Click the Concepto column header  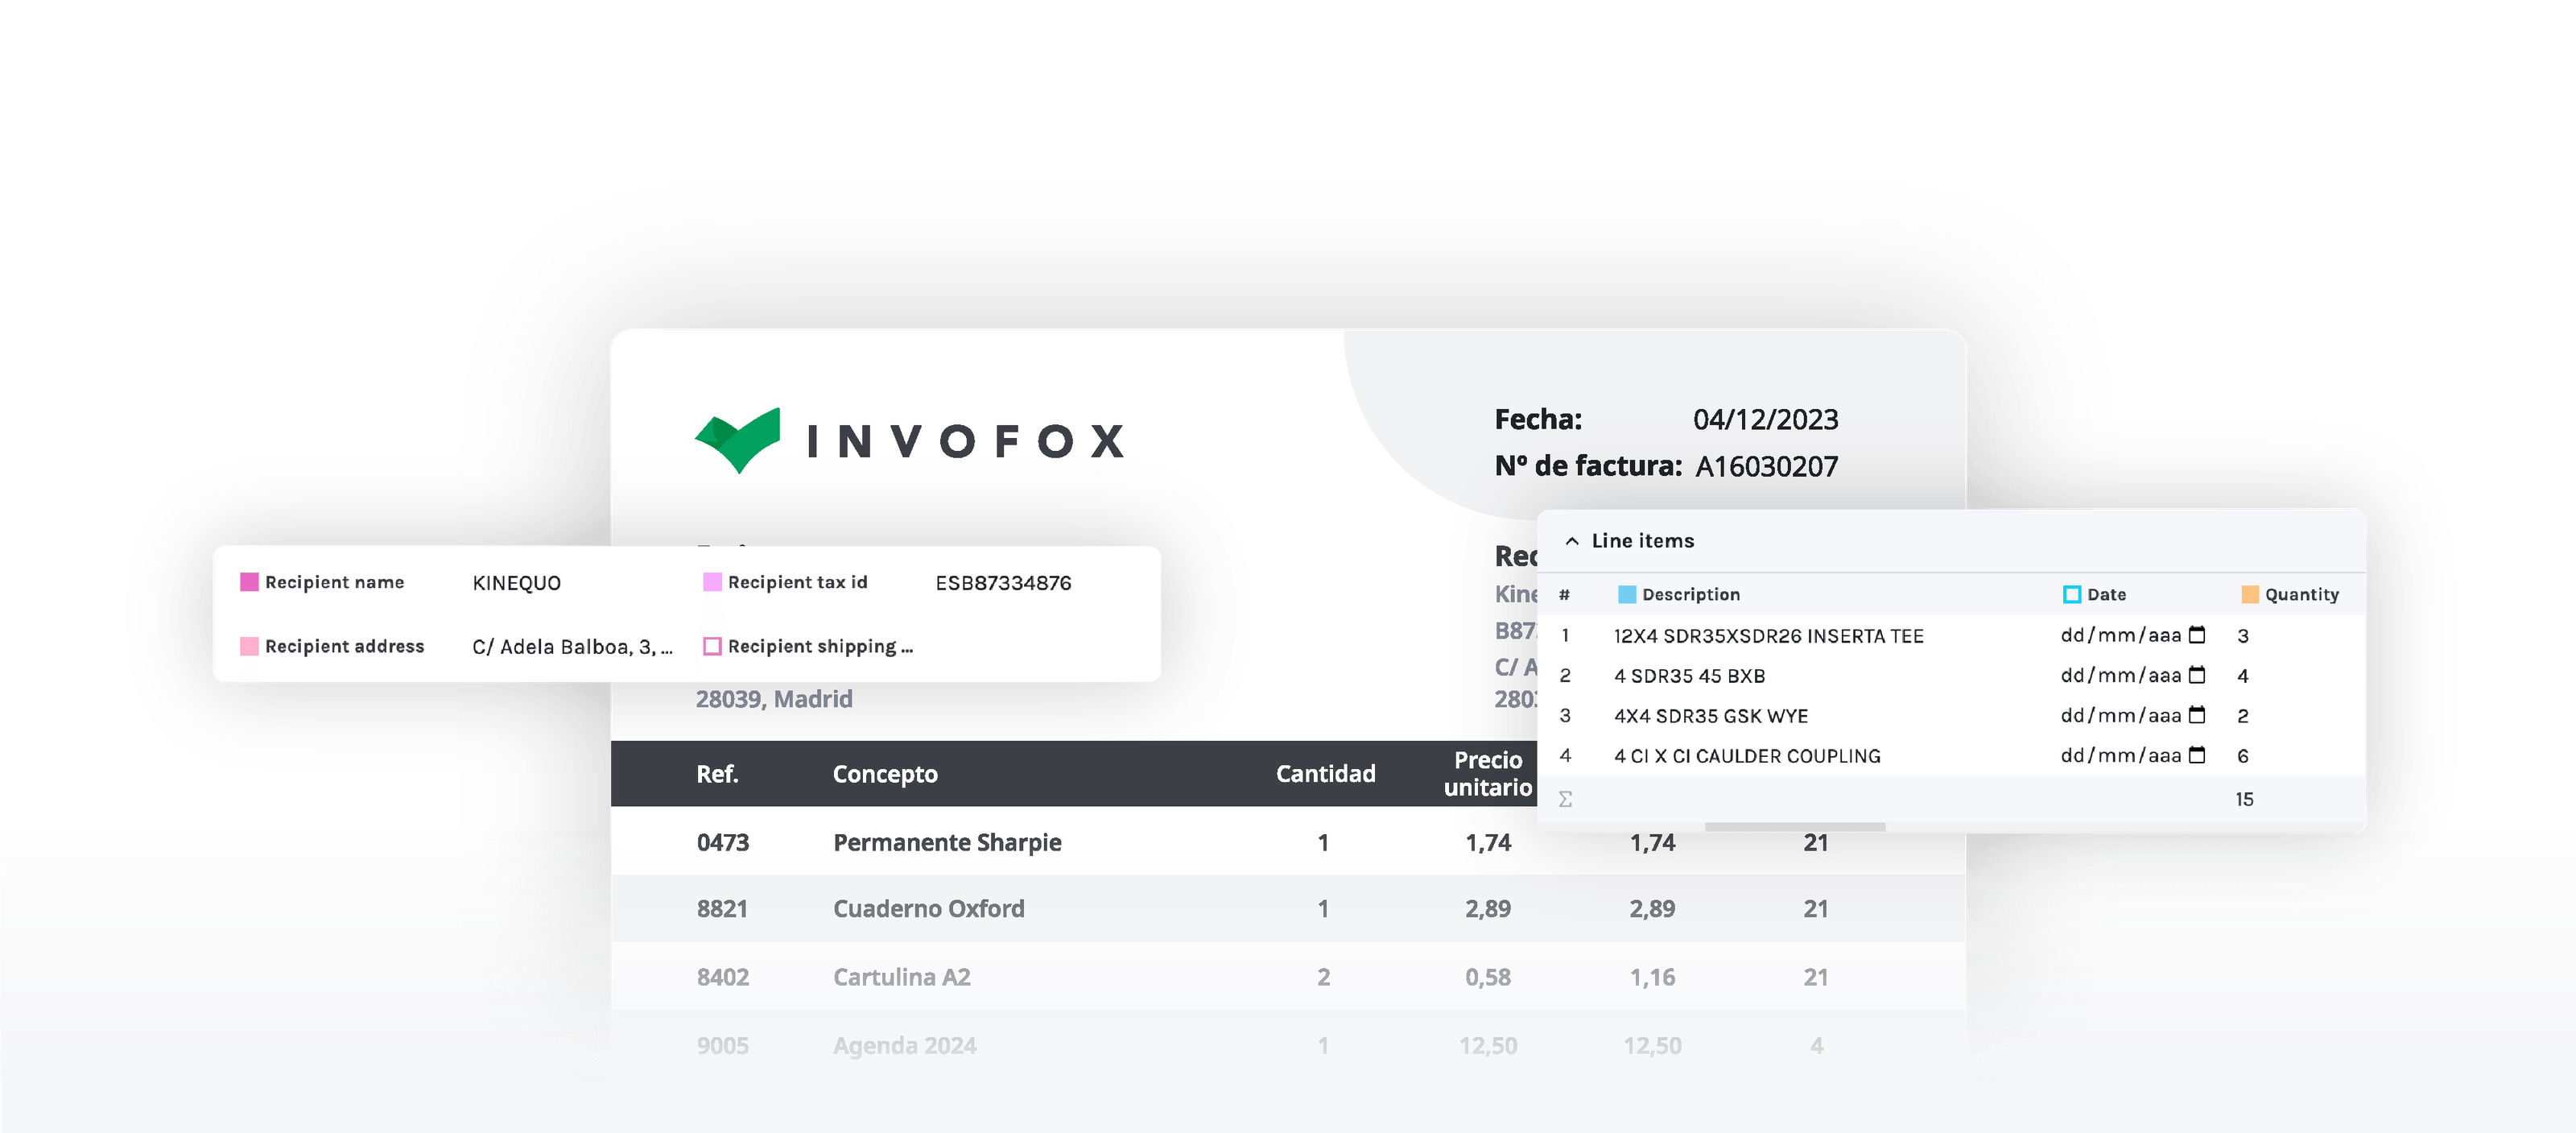coord(885,773)
